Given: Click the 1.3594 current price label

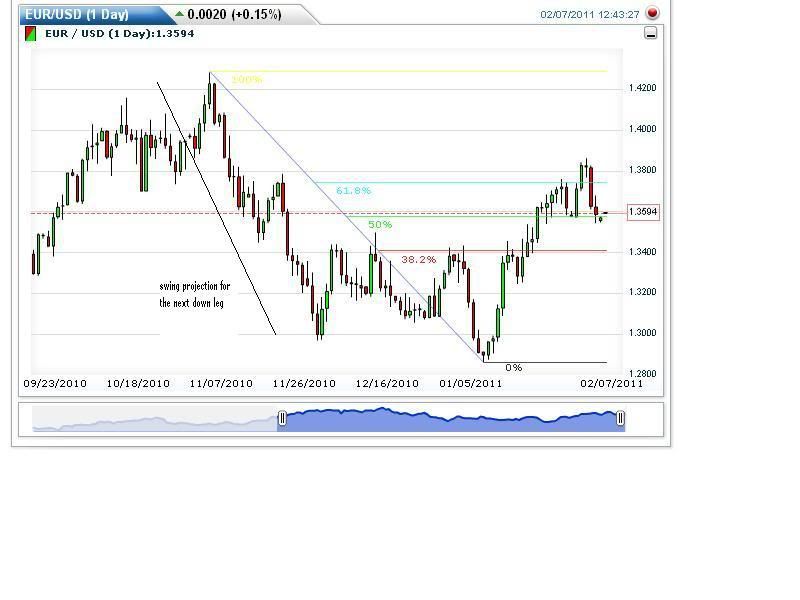Looking at the screenshot, I should click(x=643, y=212).
